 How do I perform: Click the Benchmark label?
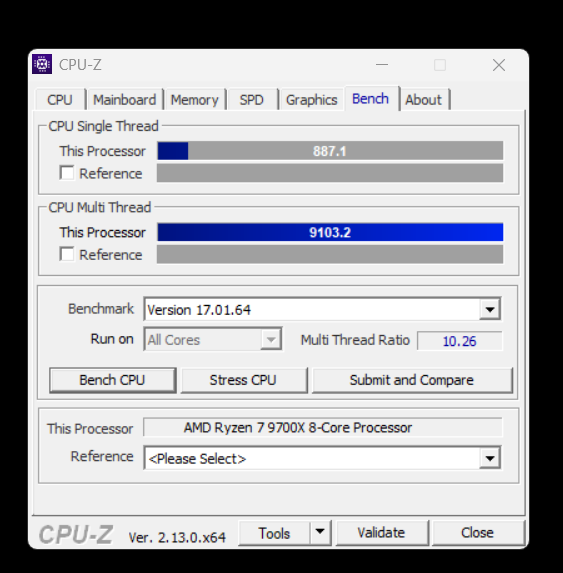point(101,309)
